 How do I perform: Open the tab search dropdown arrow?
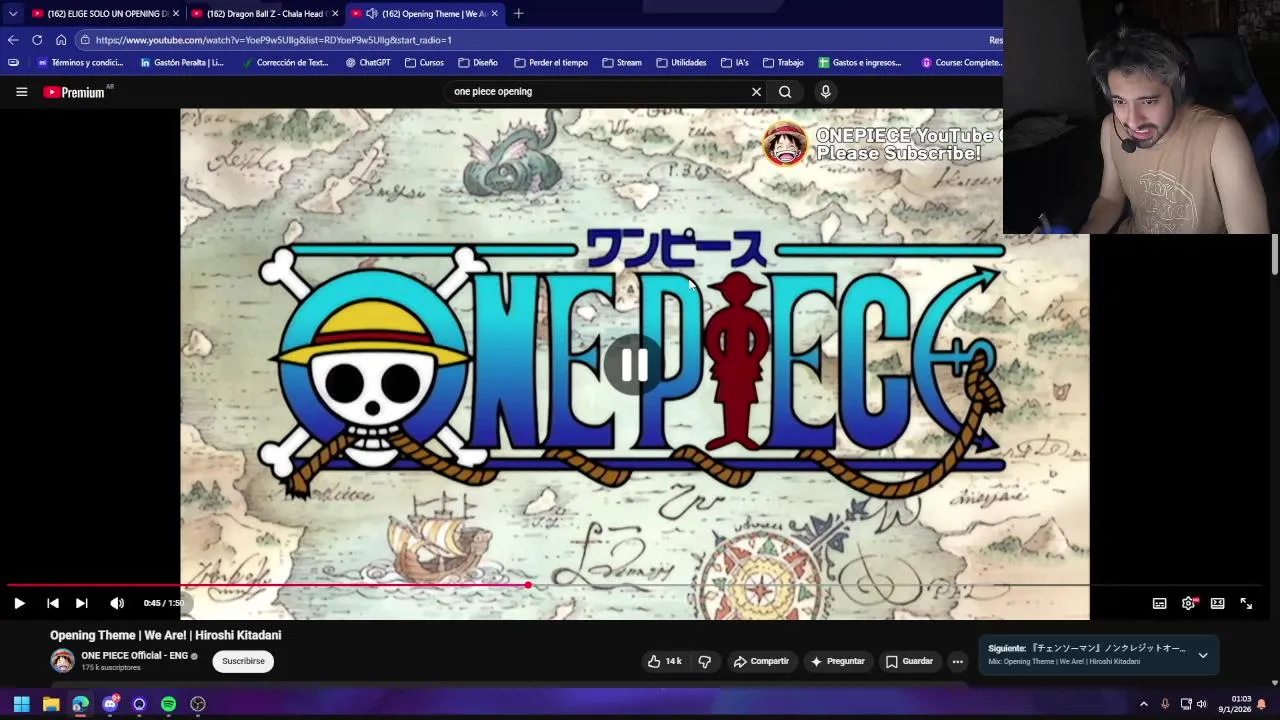pos(12,14)
